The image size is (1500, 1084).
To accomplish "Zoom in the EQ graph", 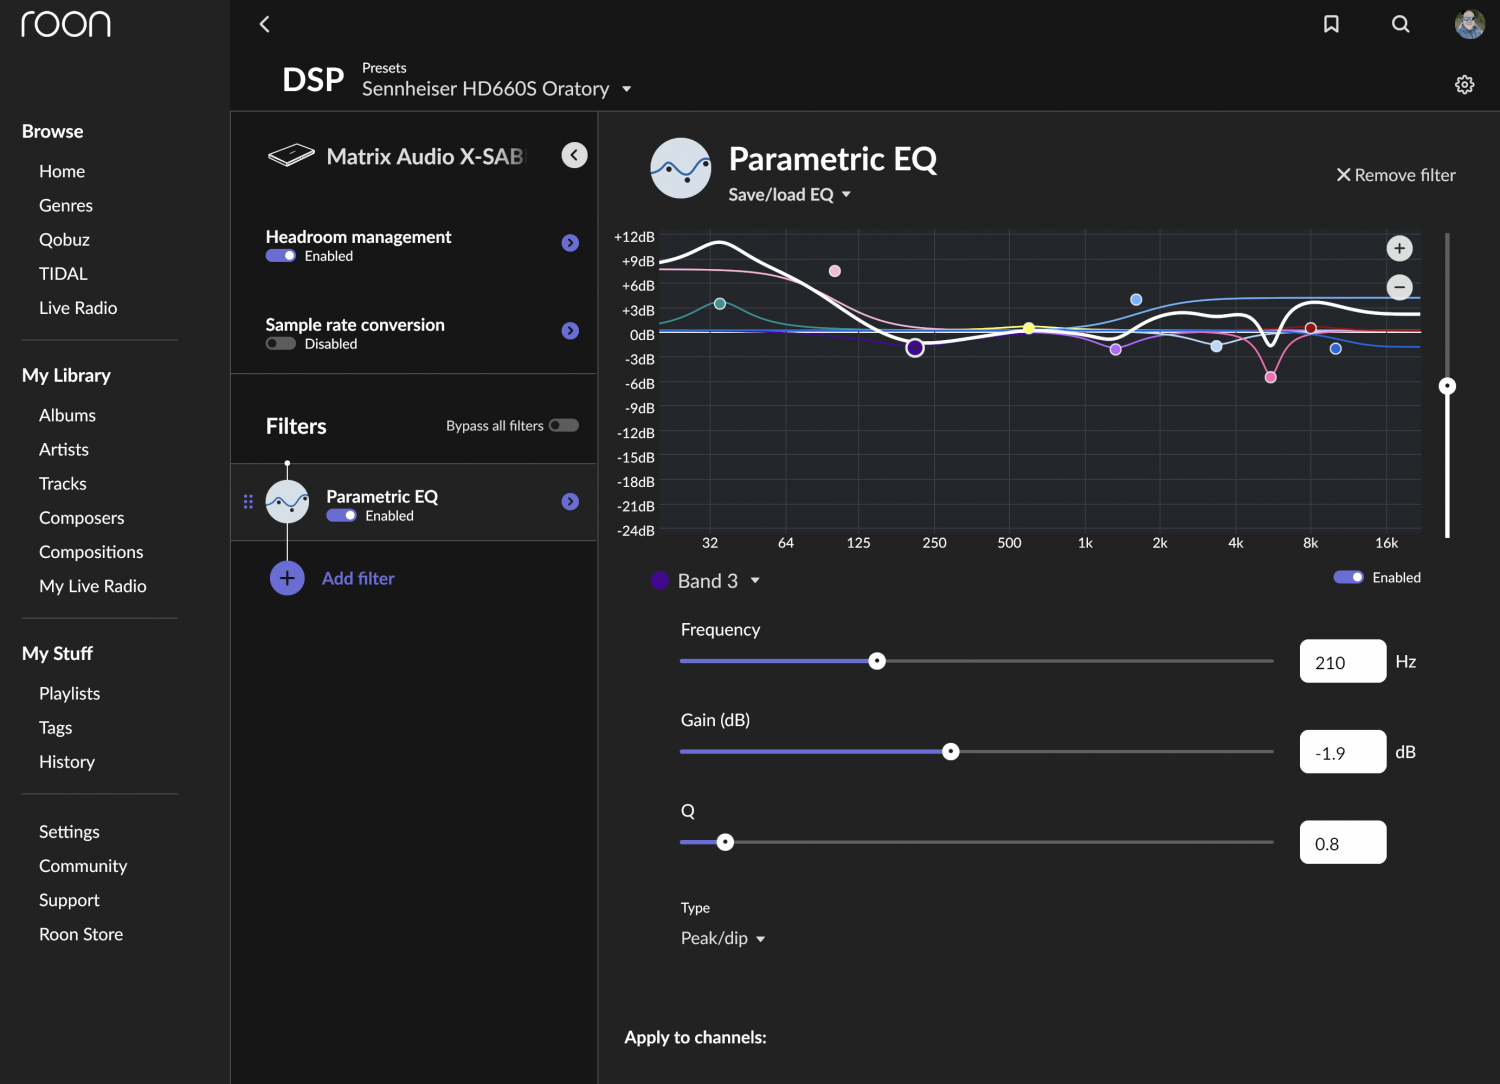I will tap(1399, 248).
